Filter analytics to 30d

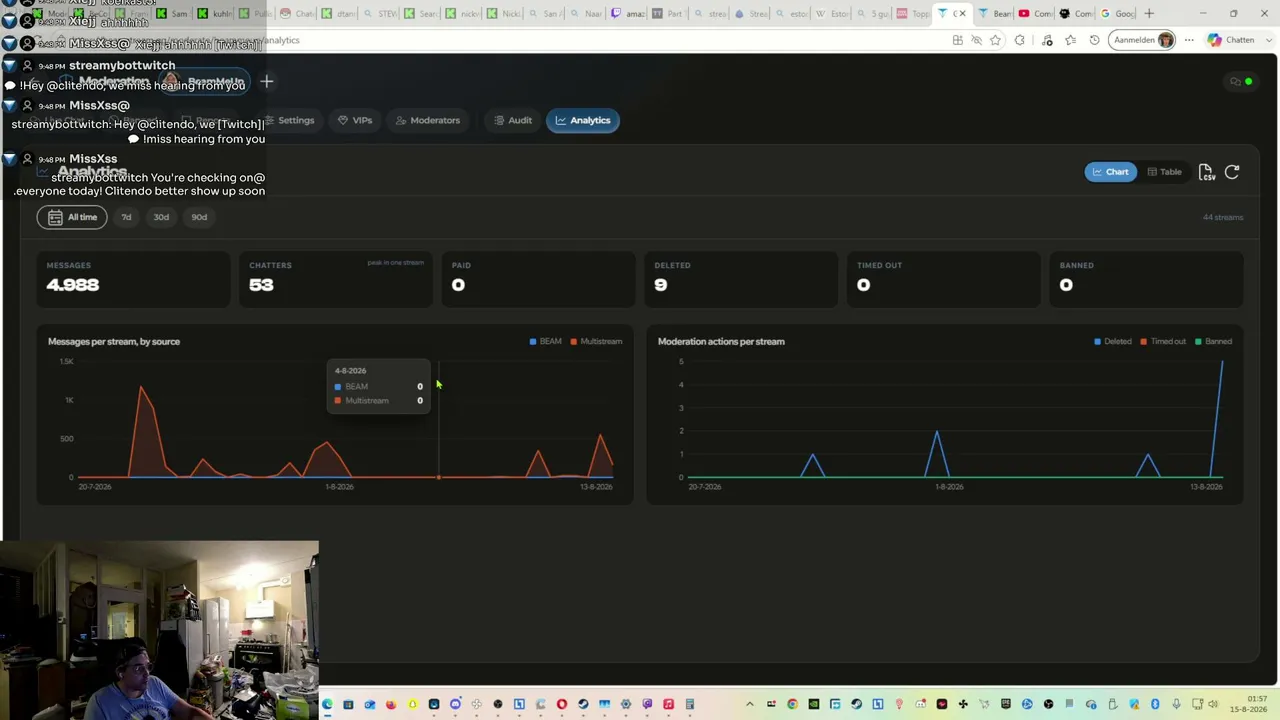click(161, 217)
